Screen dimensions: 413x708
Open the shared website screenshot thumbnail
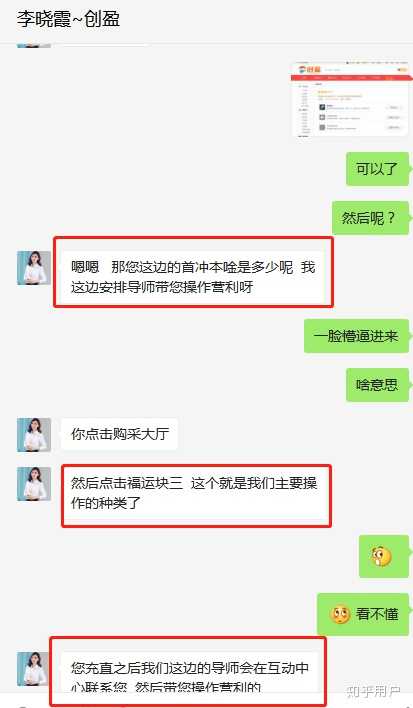pos(351,99)
